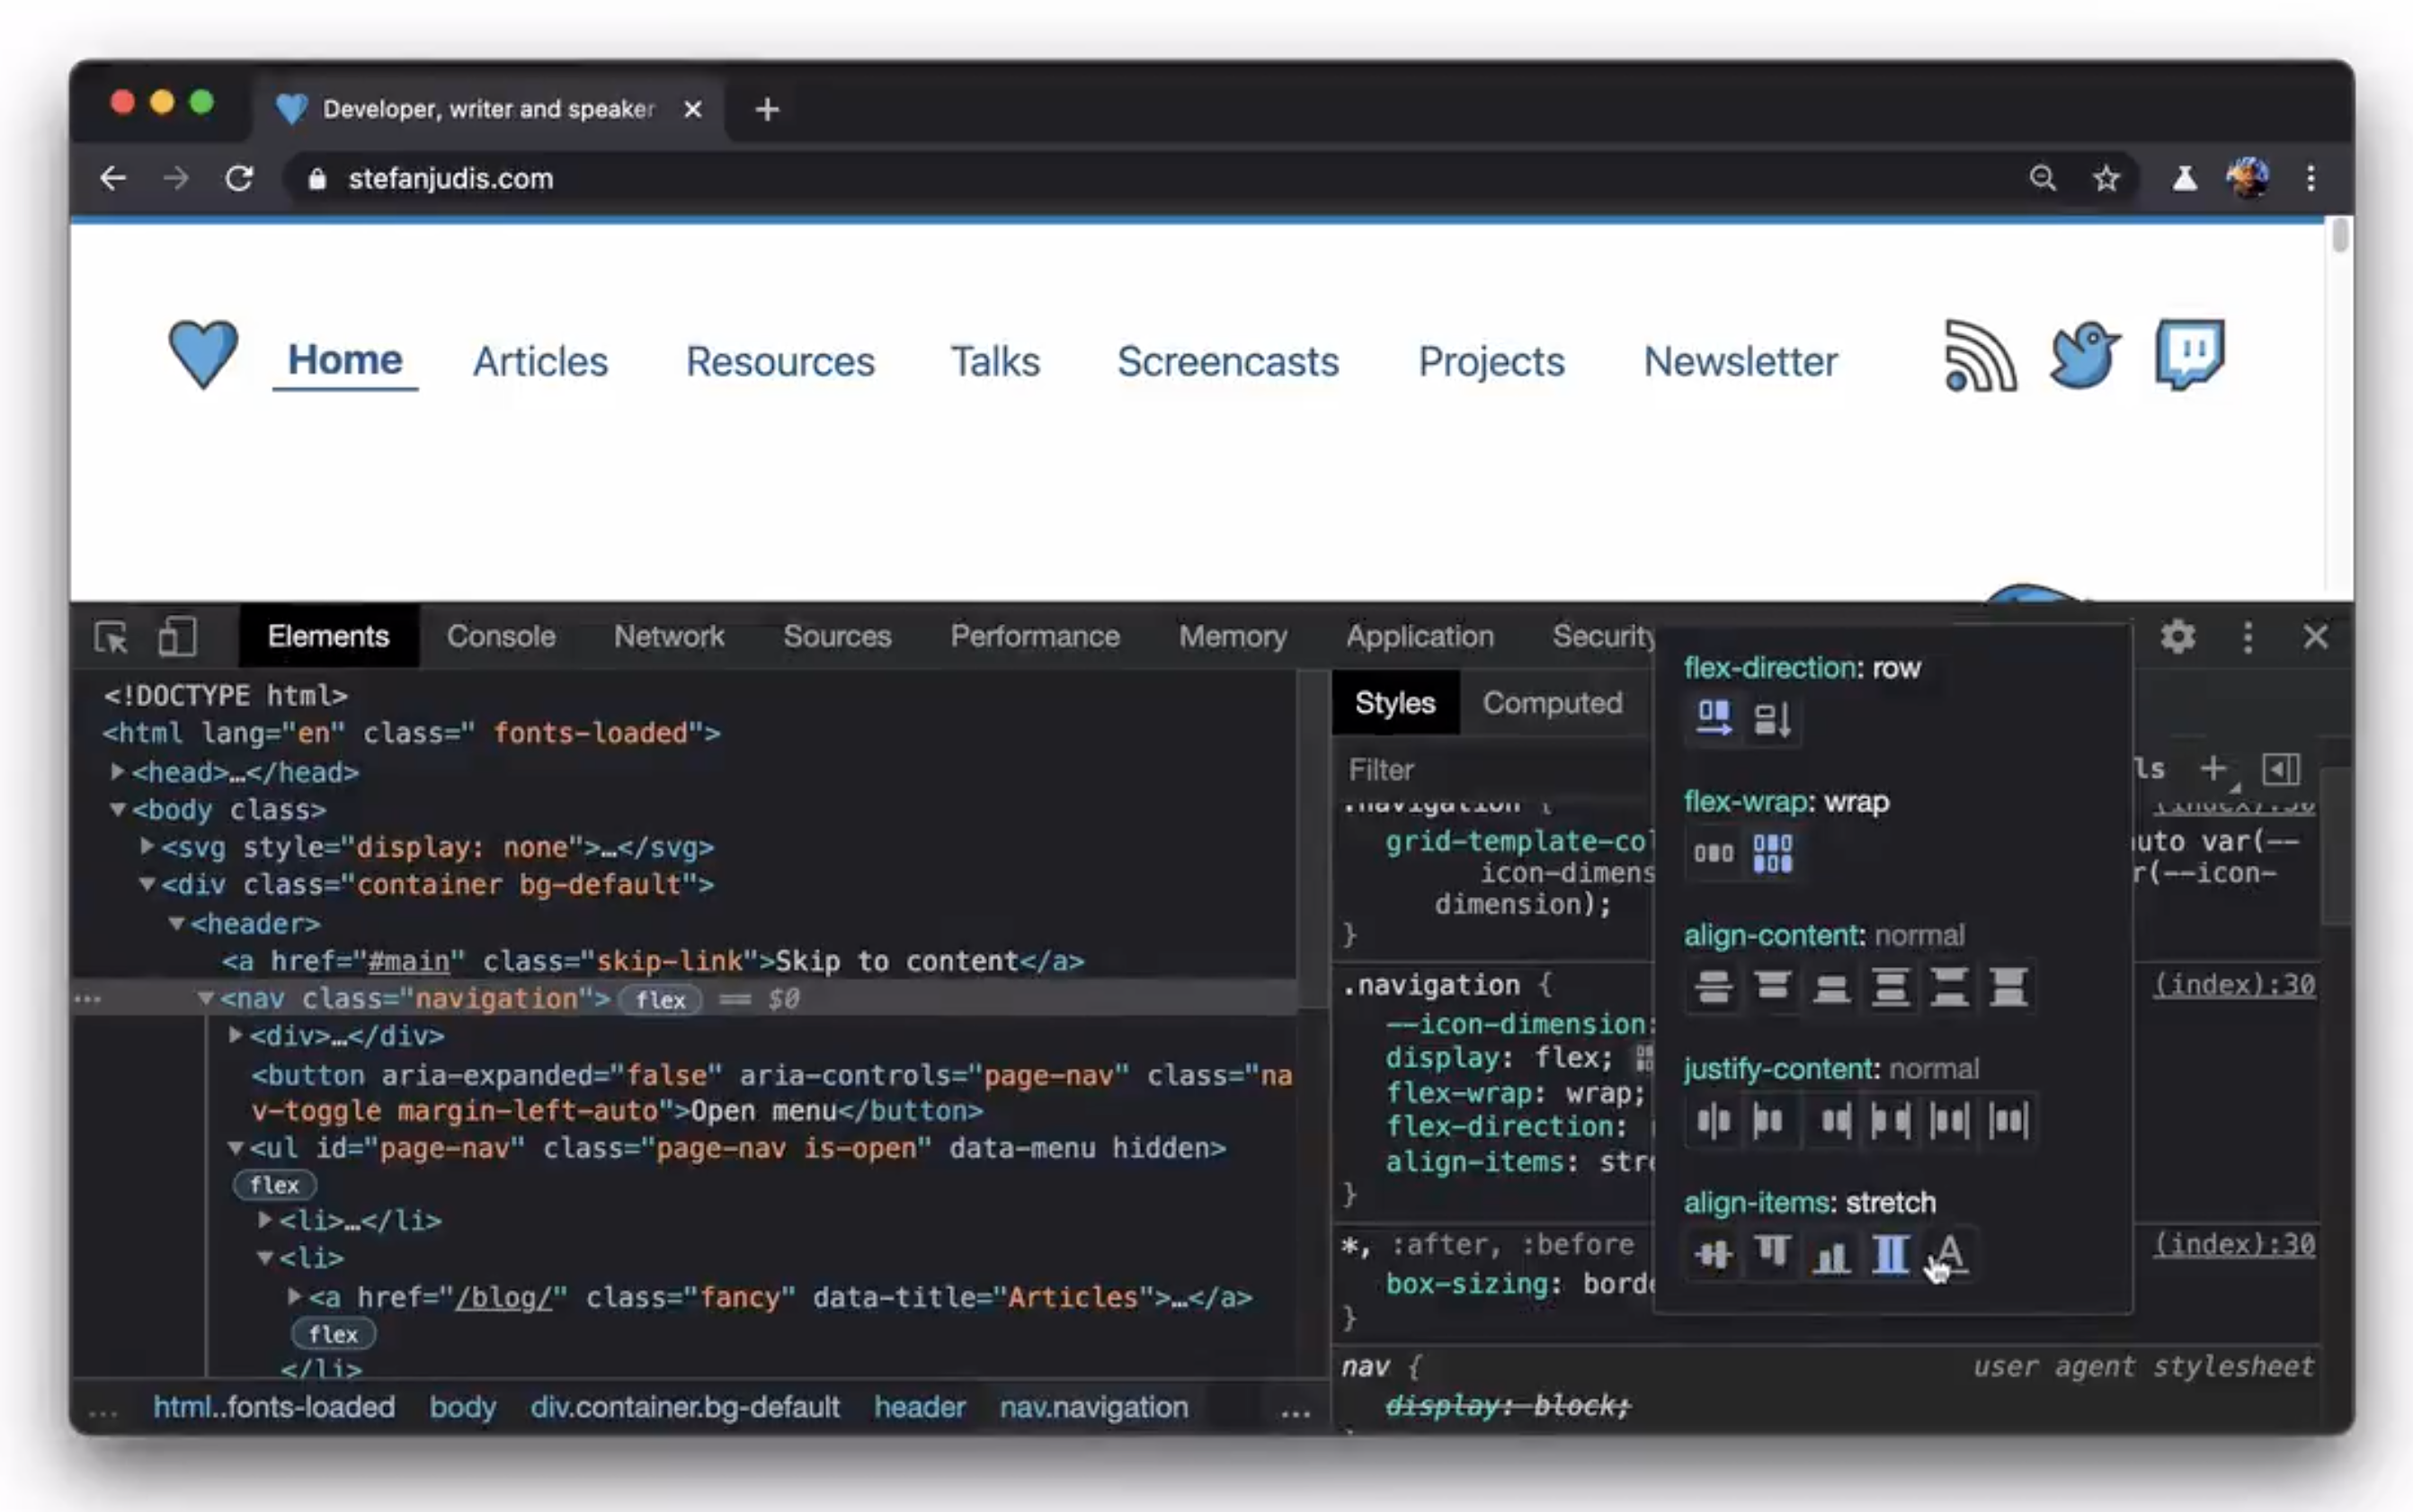Choose align-items baseline icon
The width and height of the screenshot is (2413, 1512).
(x=1950, y=1253)
